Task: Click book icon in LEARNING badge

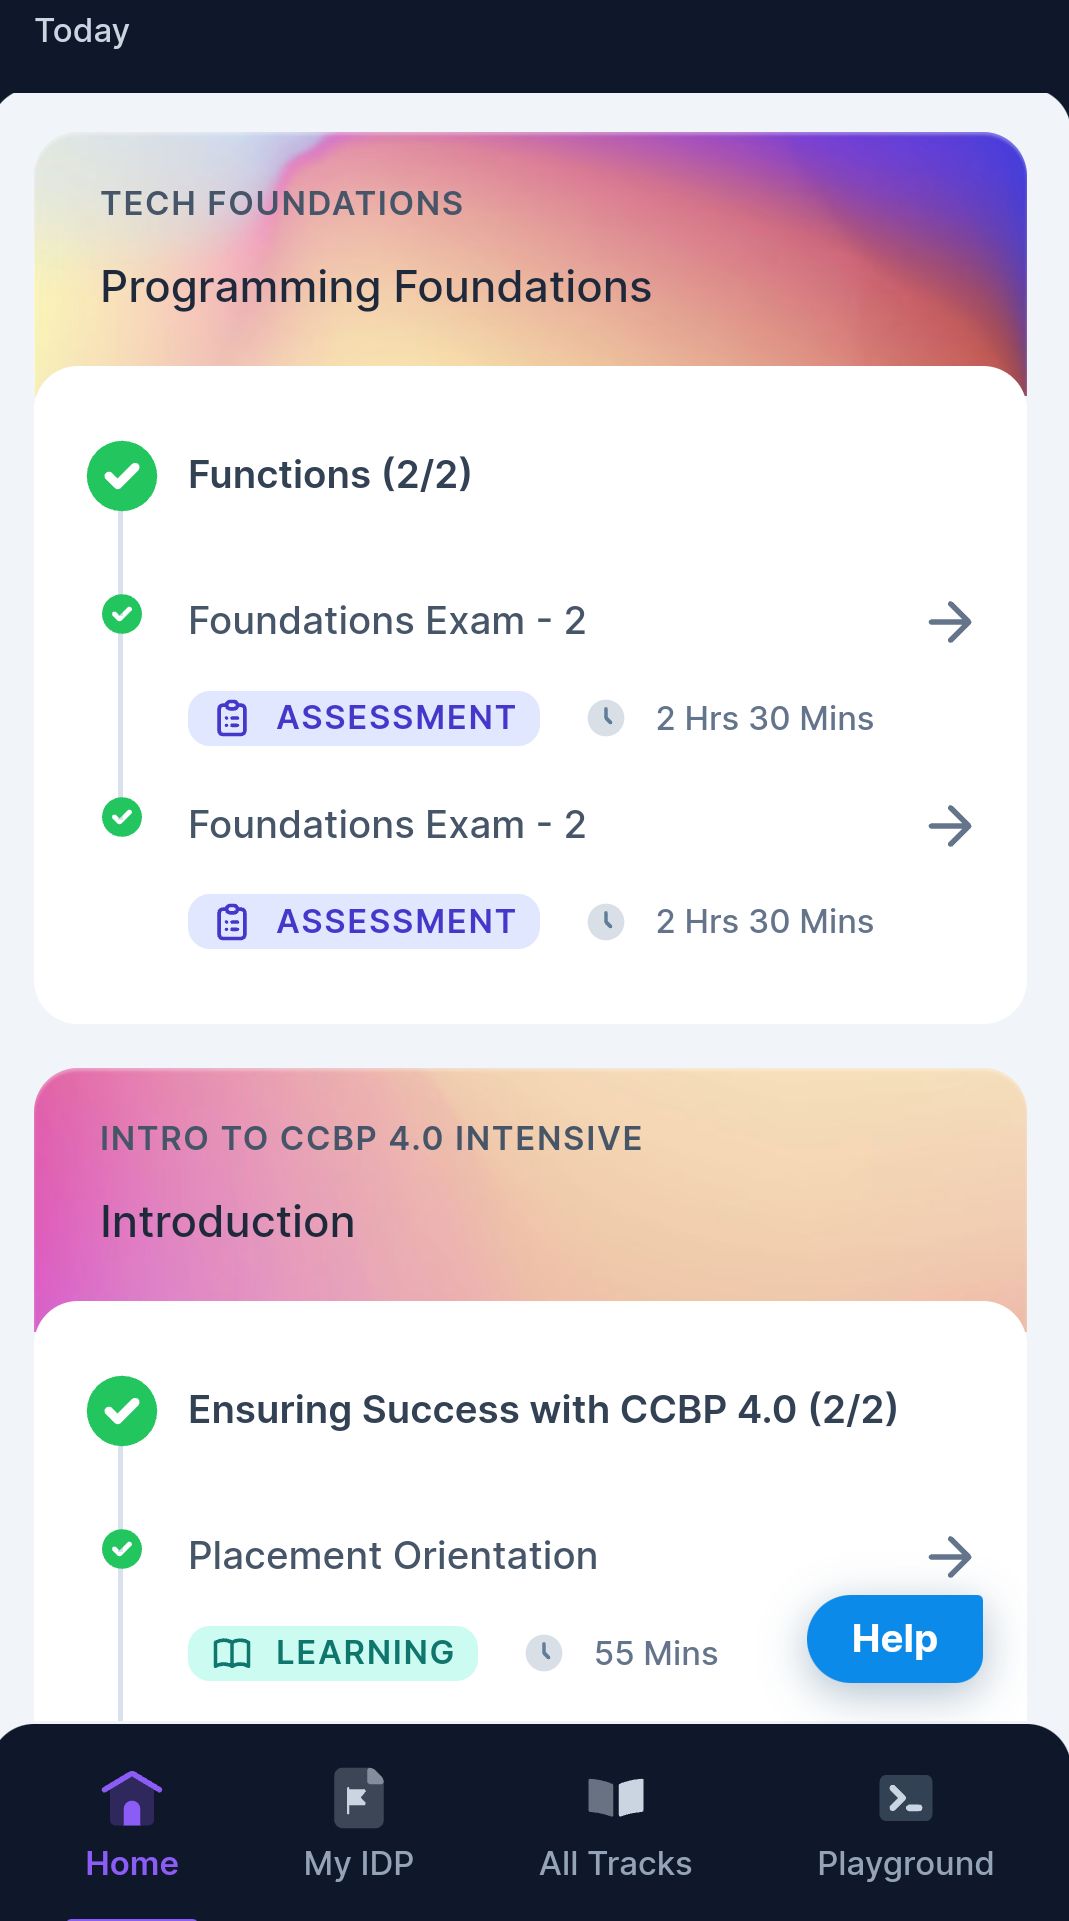Action: pyautogui.click(x=232, y=1653)
